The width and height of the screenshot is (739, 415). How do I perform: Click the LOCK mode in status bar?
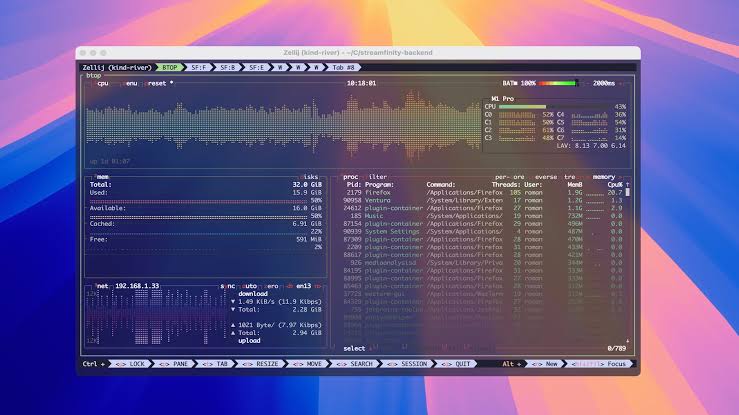[130, 364]
